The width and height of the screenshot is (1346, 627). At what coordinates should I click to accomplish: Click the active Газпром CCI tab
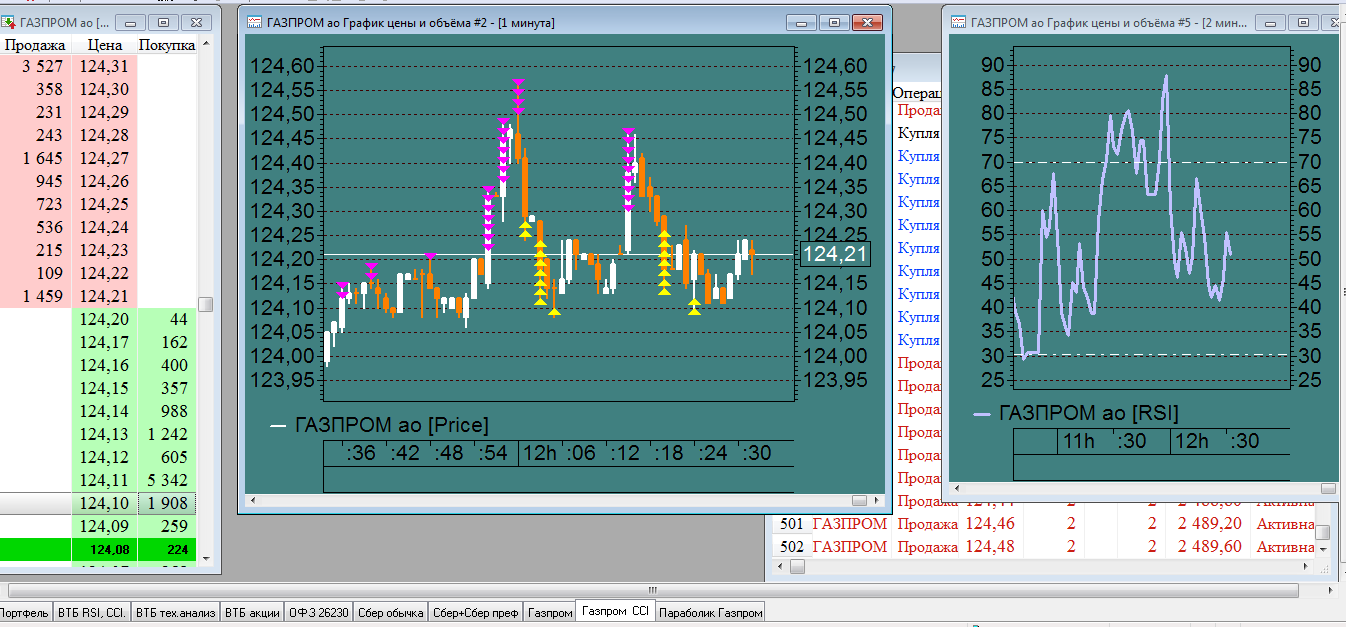point(616,611)
